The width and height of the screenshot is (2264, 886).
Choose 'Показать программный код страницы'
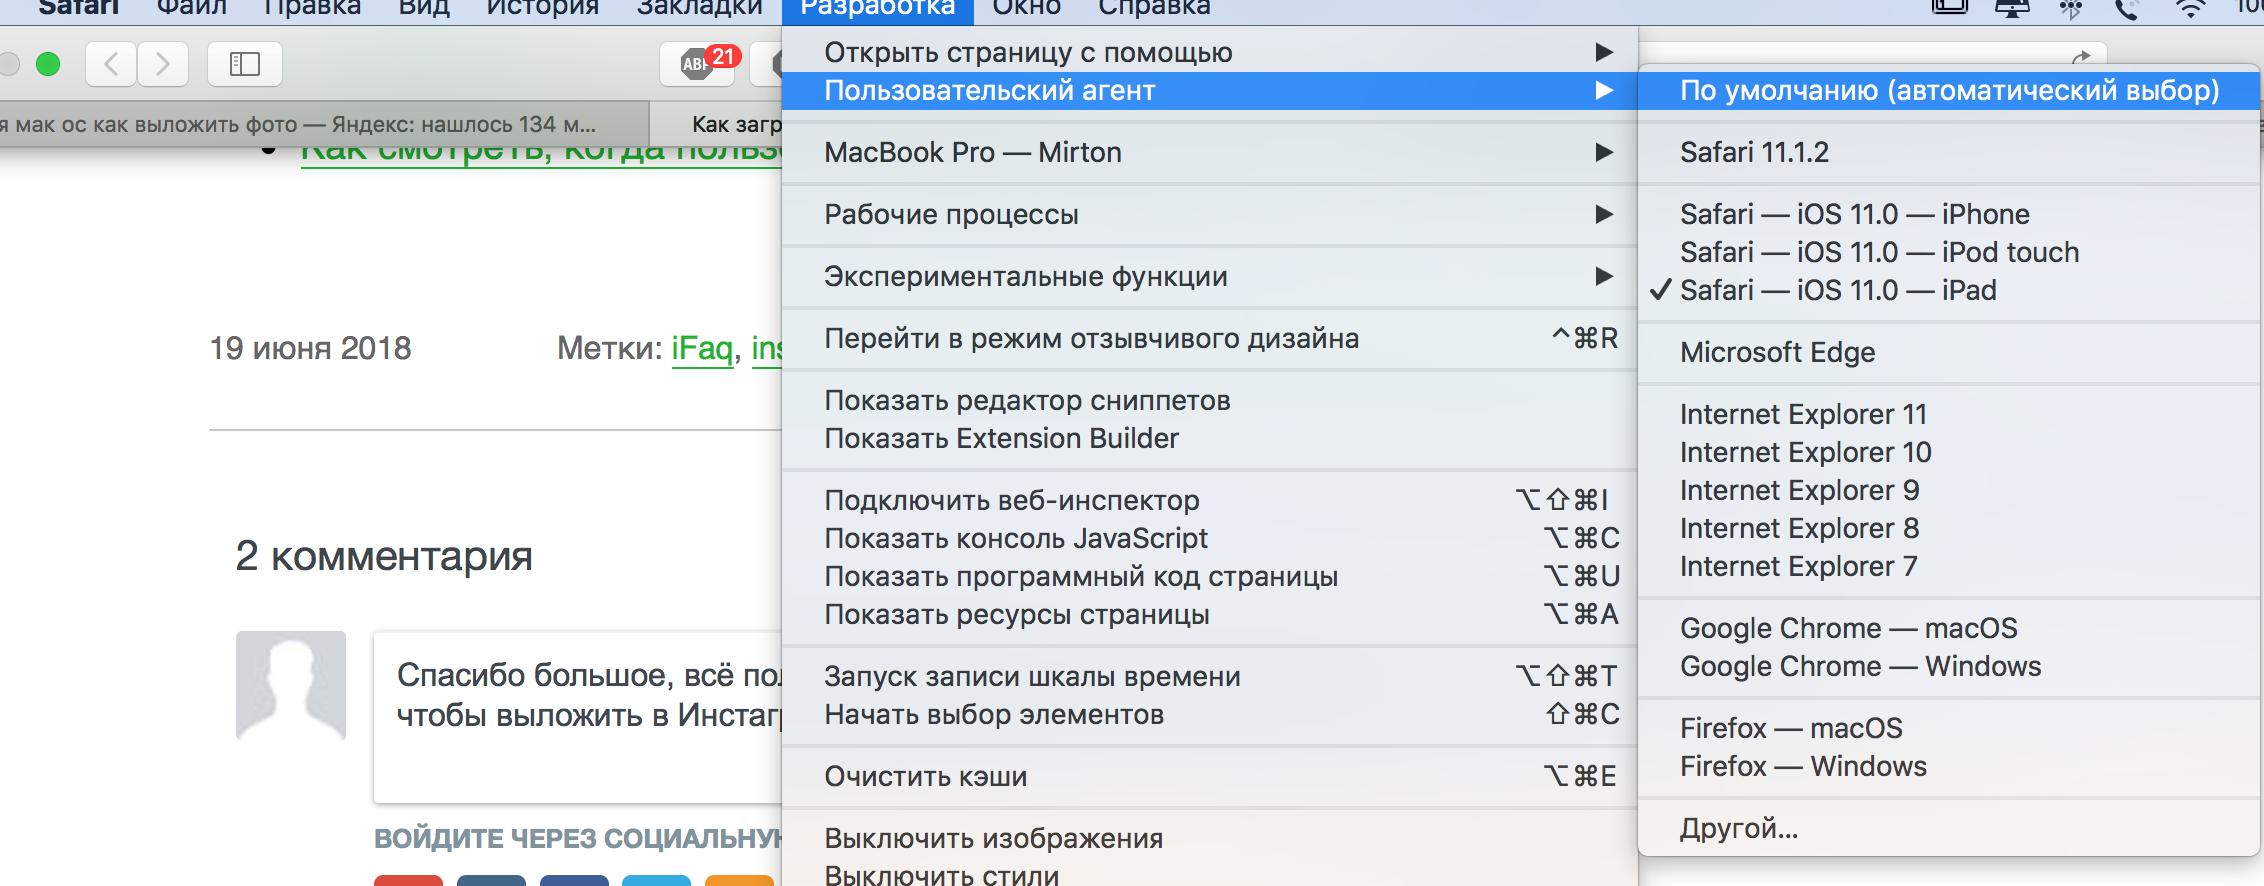click(x=1209, y=576)
